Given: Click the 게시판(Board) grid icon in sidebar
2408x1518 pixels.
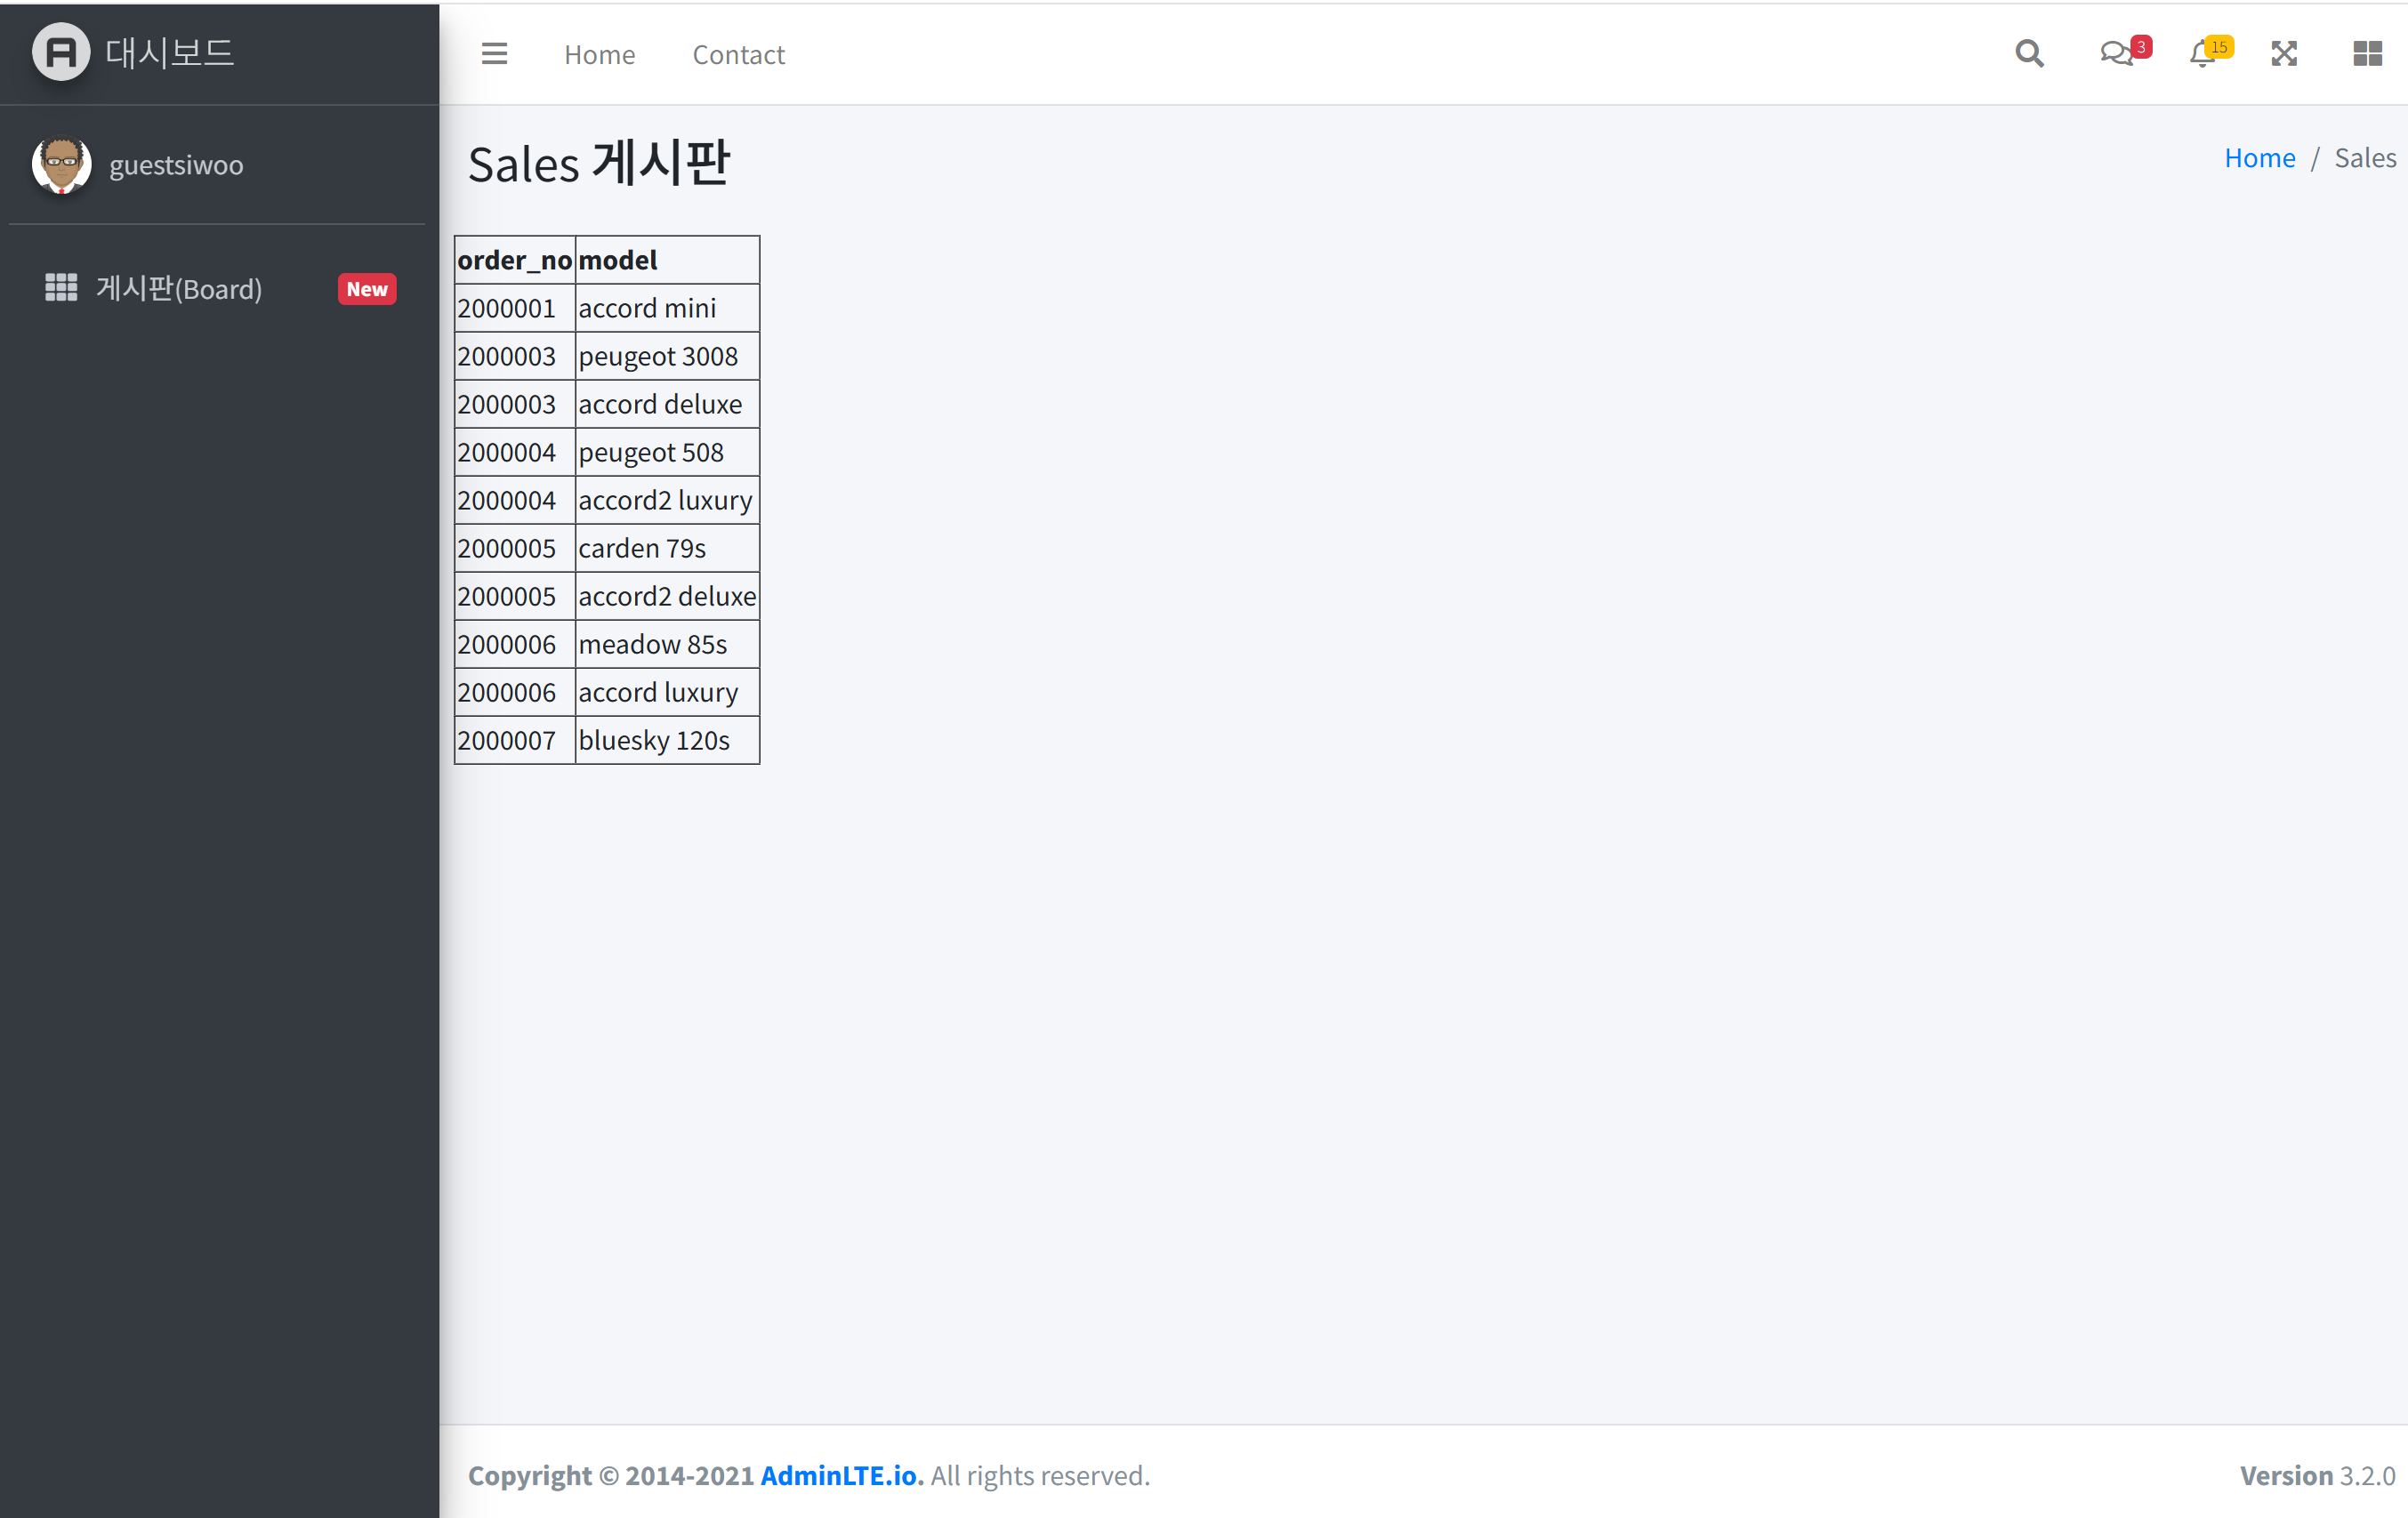Looking at the screenshot, I should (61, 288).
